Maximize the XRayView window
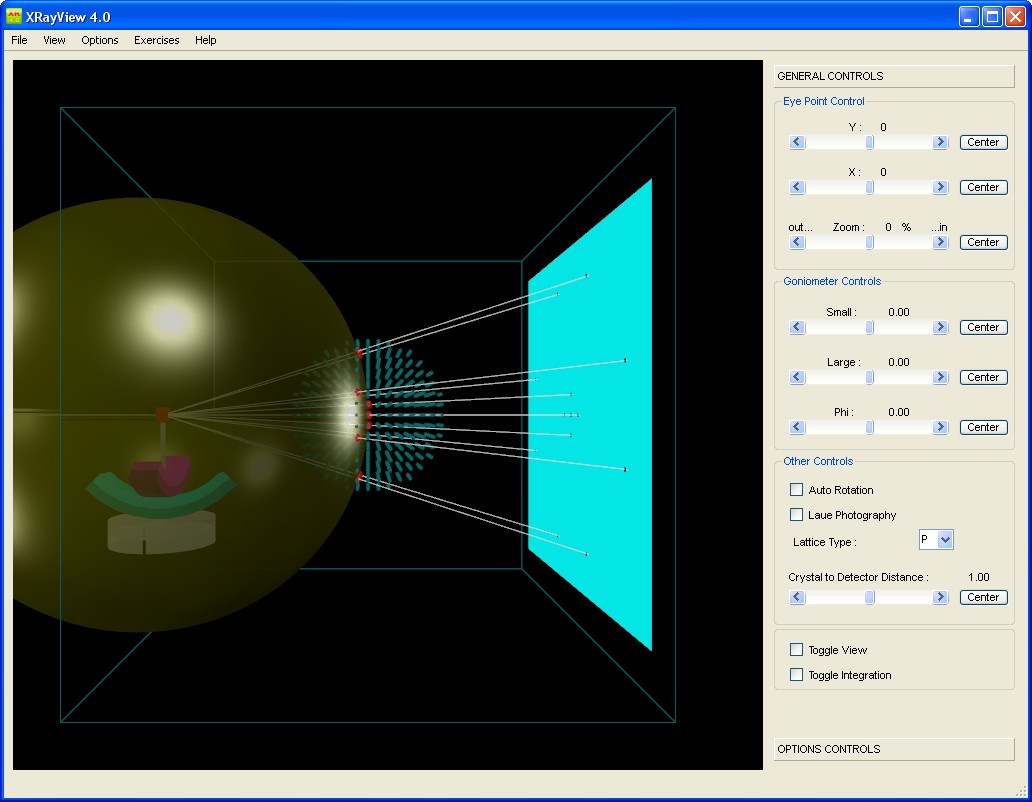The image size is (1032, 802). [992, 16]
